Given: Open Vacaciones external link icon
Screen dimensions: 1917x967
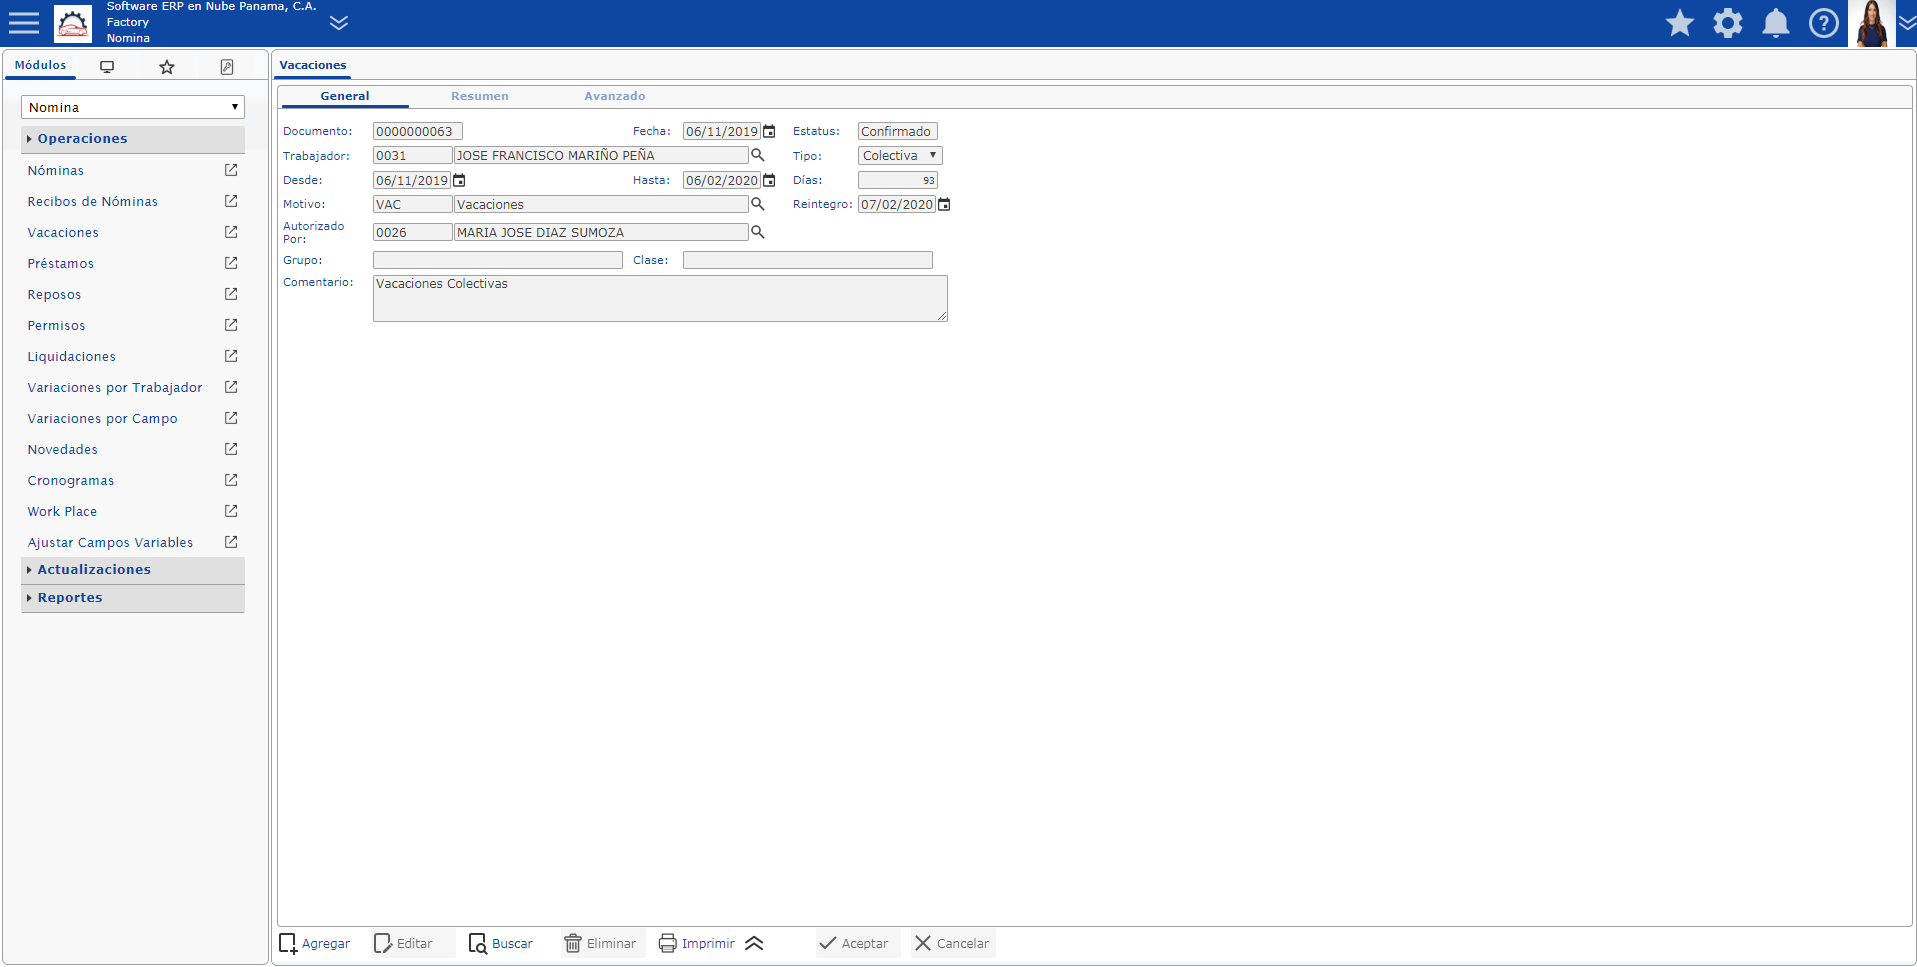Looking at the screenshot, I should click(231, 232).
